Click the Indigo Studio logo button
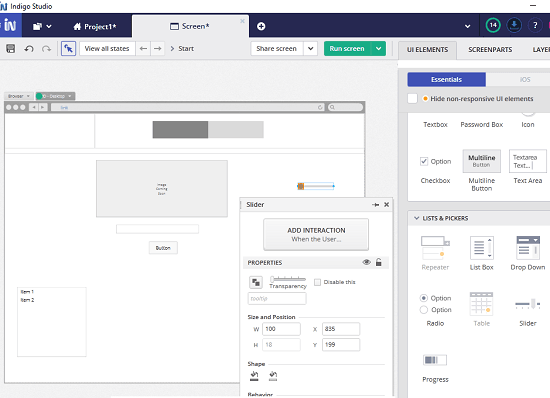 (x=11, y=26)
